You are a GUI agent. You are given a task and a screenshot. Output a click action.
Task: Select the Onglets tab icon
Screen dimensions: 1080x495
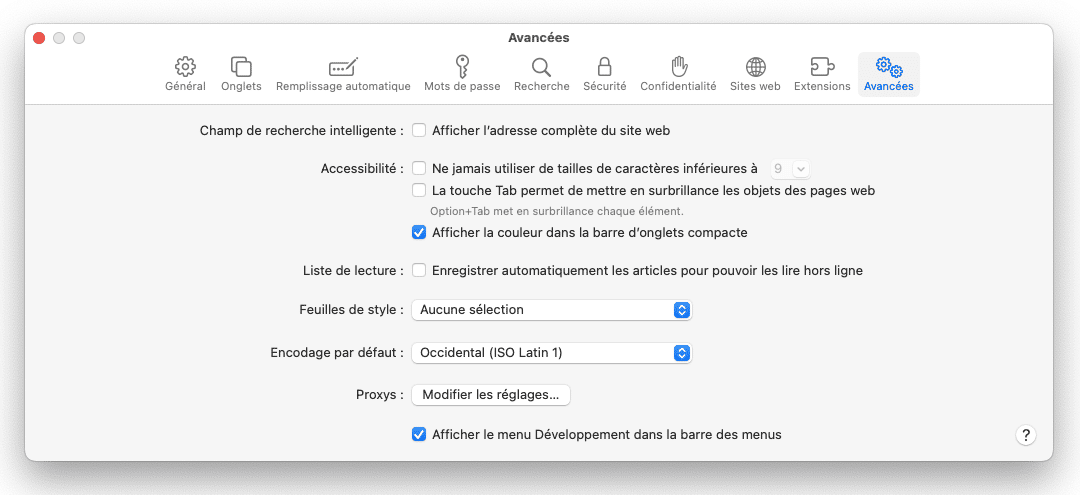241,67
